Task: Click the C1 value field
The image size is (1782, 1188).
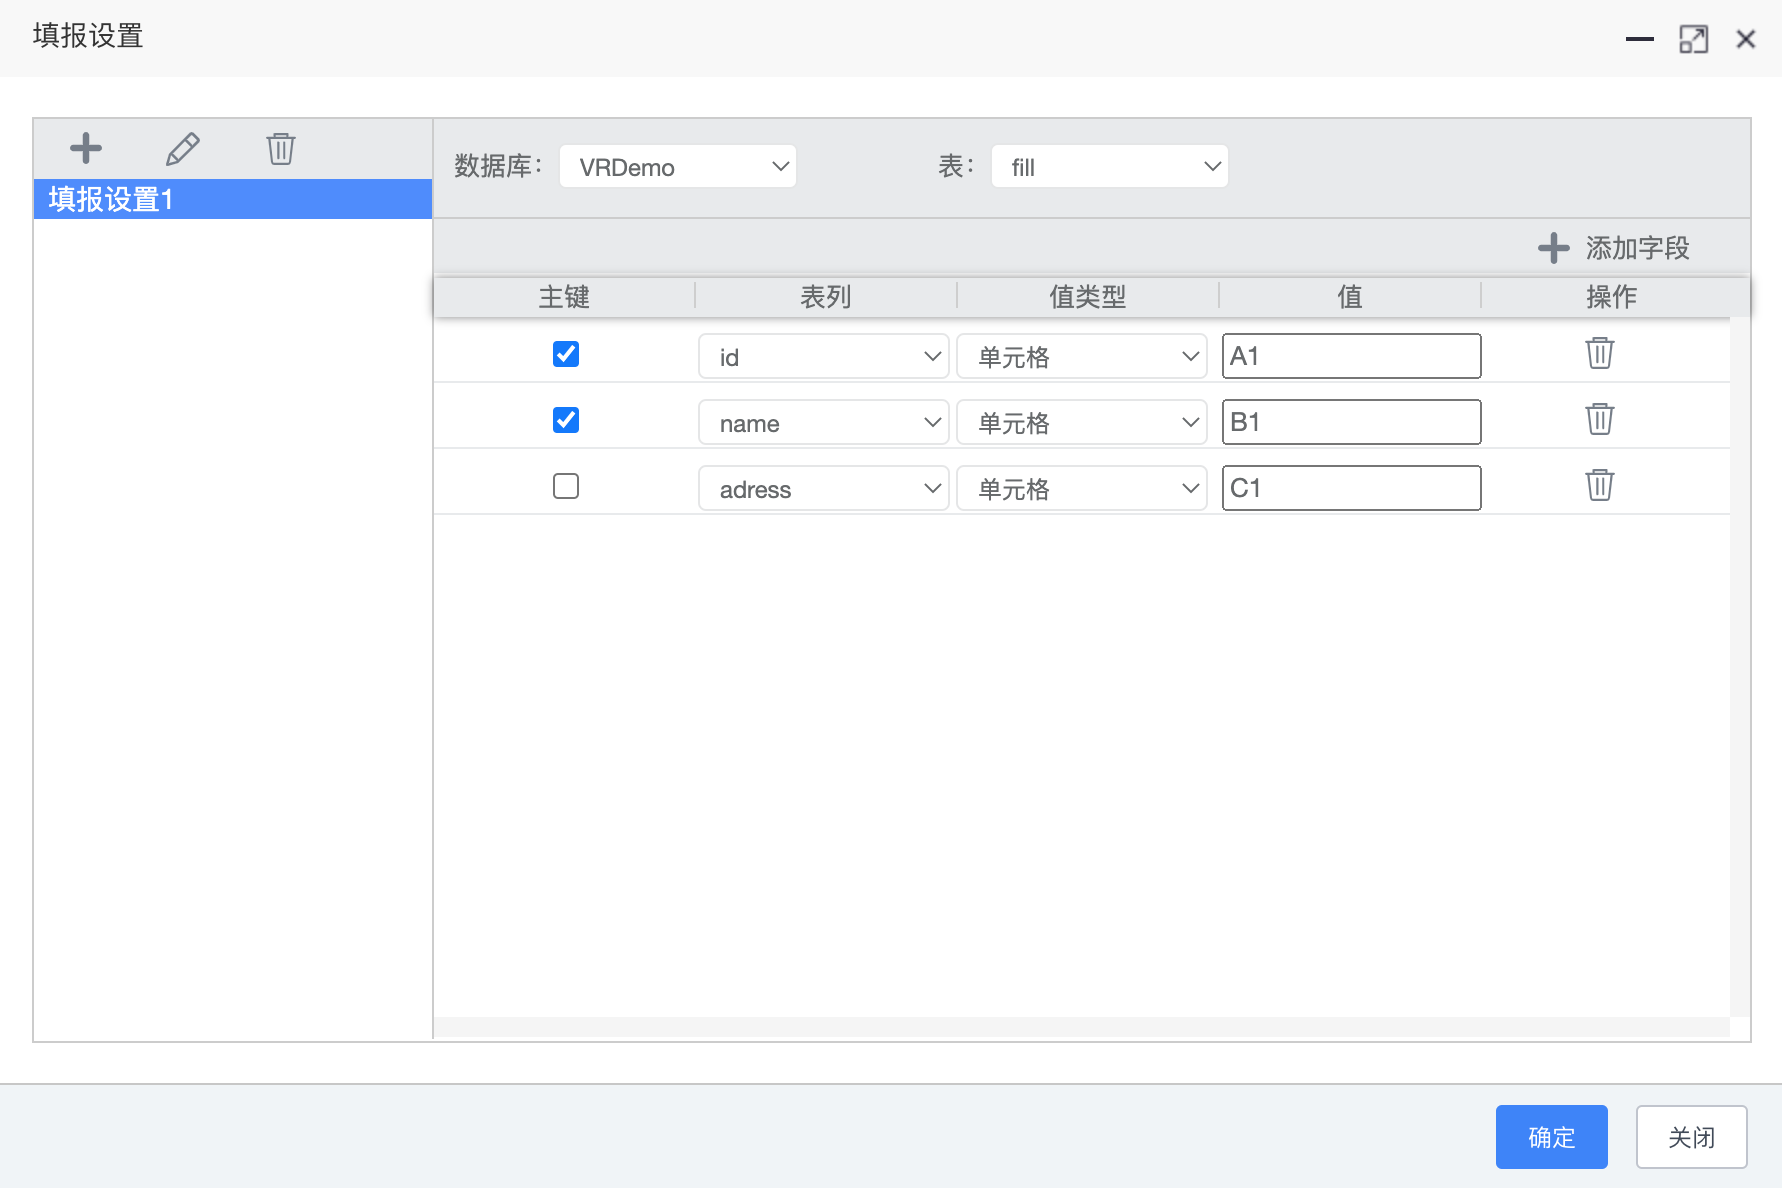Action: point(1352,488)
